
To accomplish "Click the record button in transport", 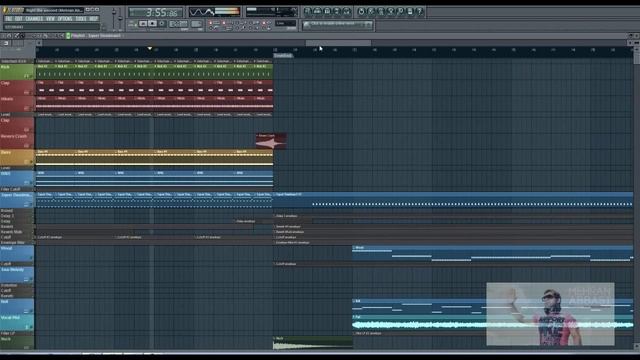I will click(162, 24).
